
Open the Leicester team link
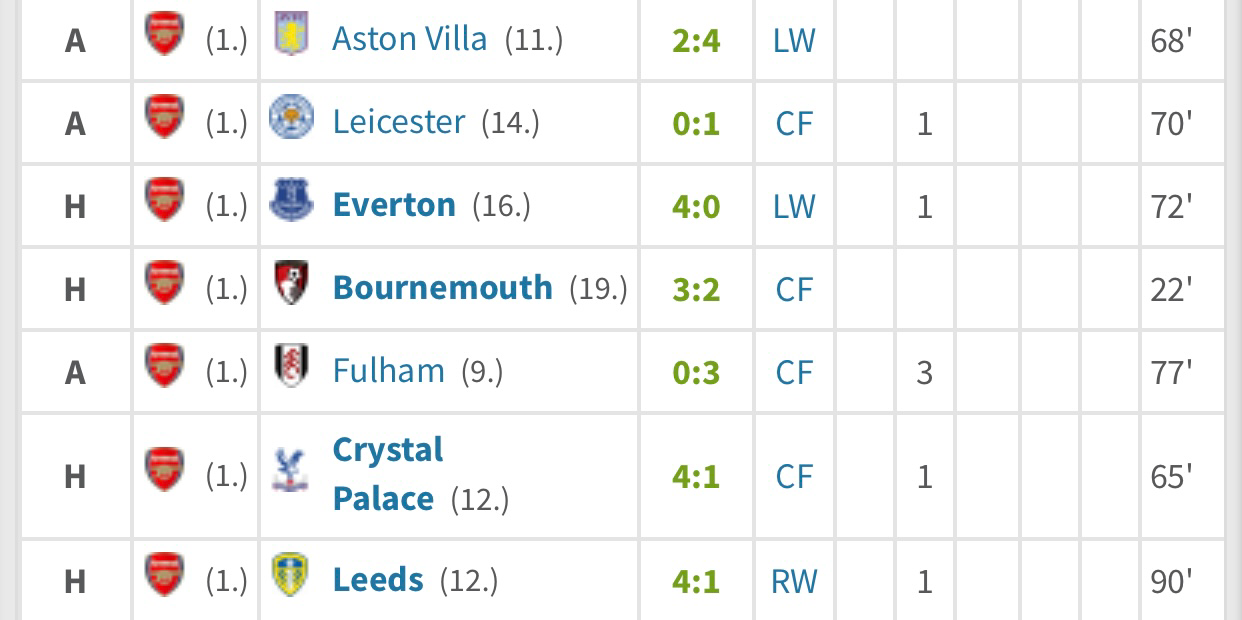pyautogui.click(x=399, y=122)
